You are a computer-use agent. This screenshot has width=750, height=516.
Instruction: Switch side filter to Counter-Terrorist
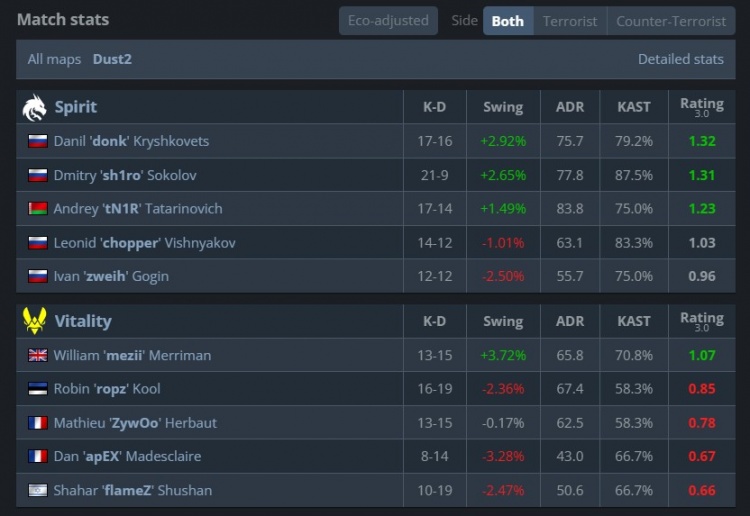tap(671, 20)
